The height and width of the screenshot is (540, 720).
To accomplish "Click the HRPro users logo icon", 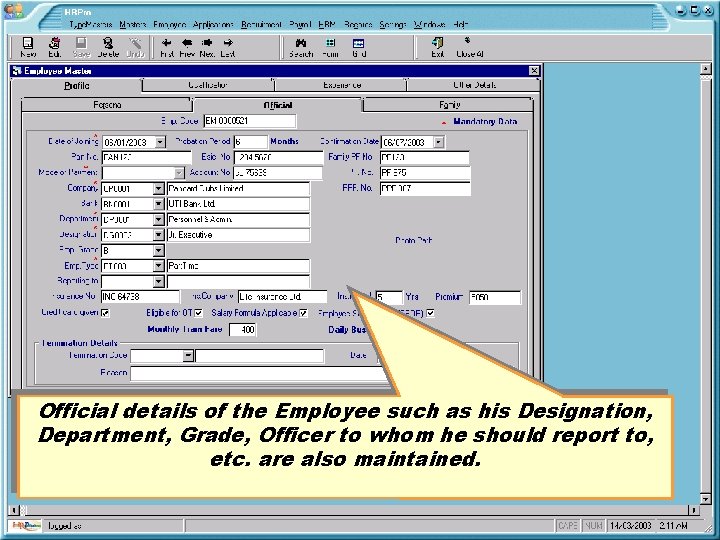I will (x=13, y=10).
